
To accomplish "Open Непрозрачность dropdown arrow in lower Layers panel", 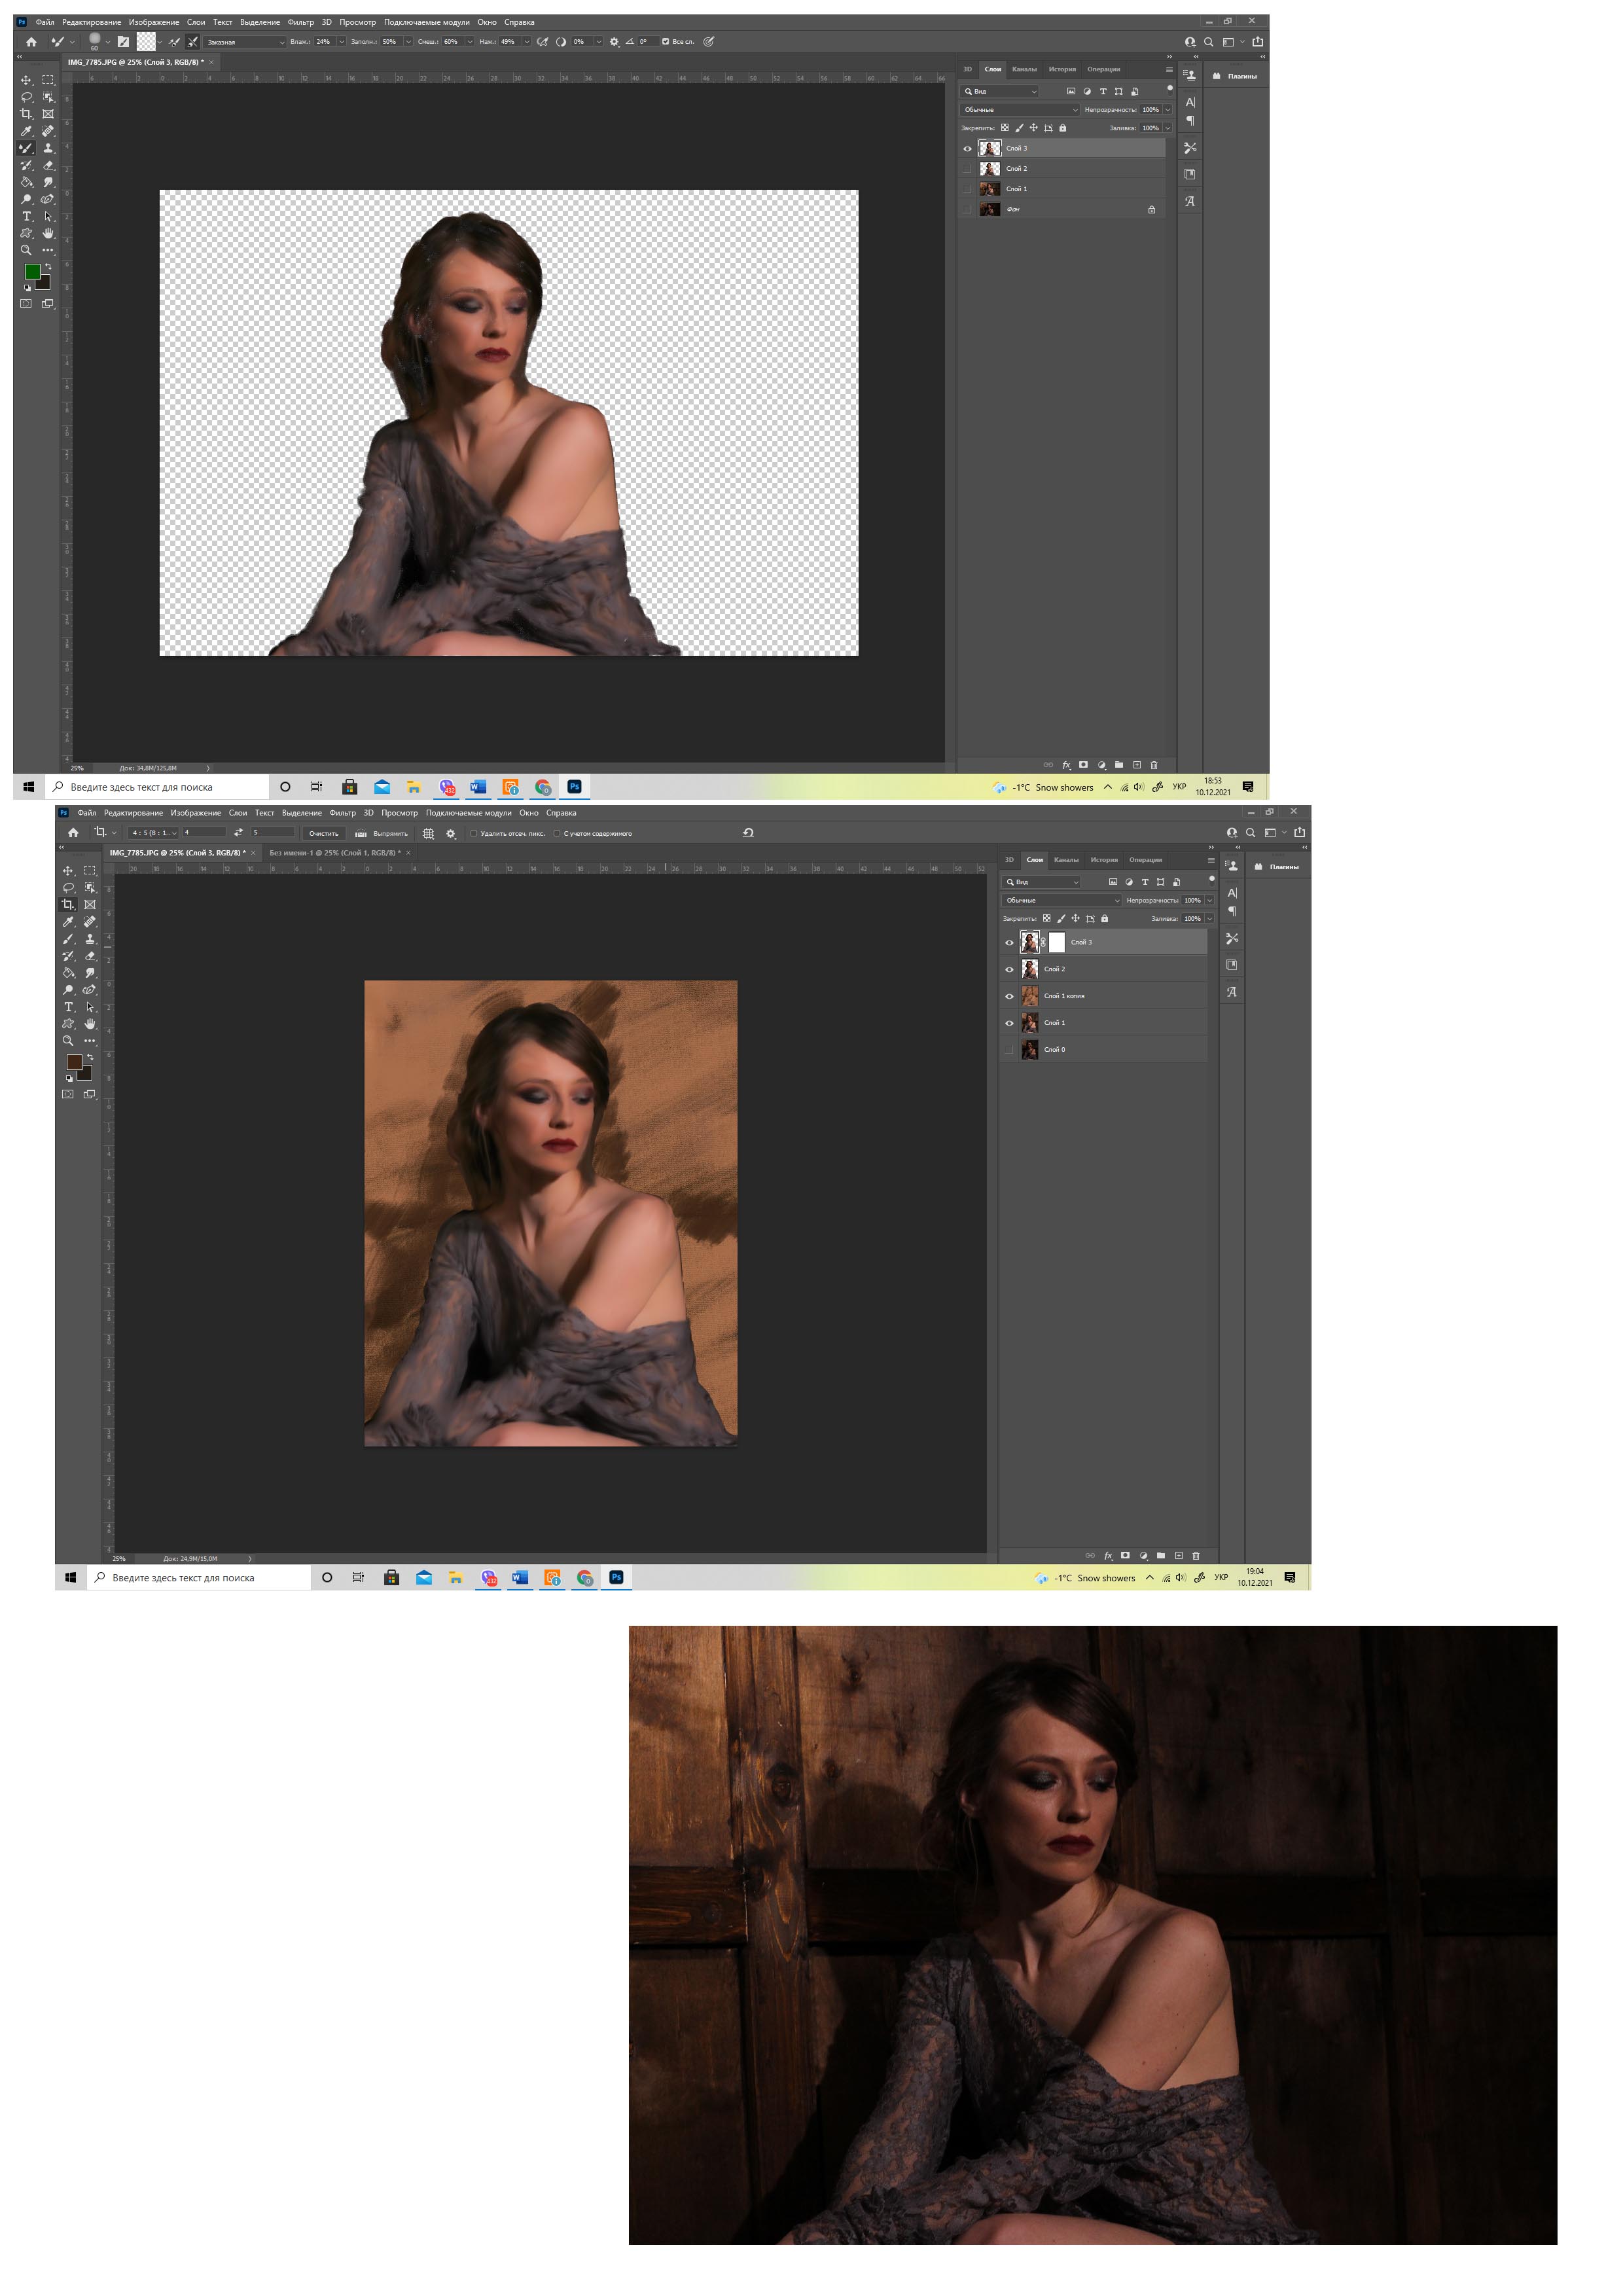I will (x=1209, y=900).
